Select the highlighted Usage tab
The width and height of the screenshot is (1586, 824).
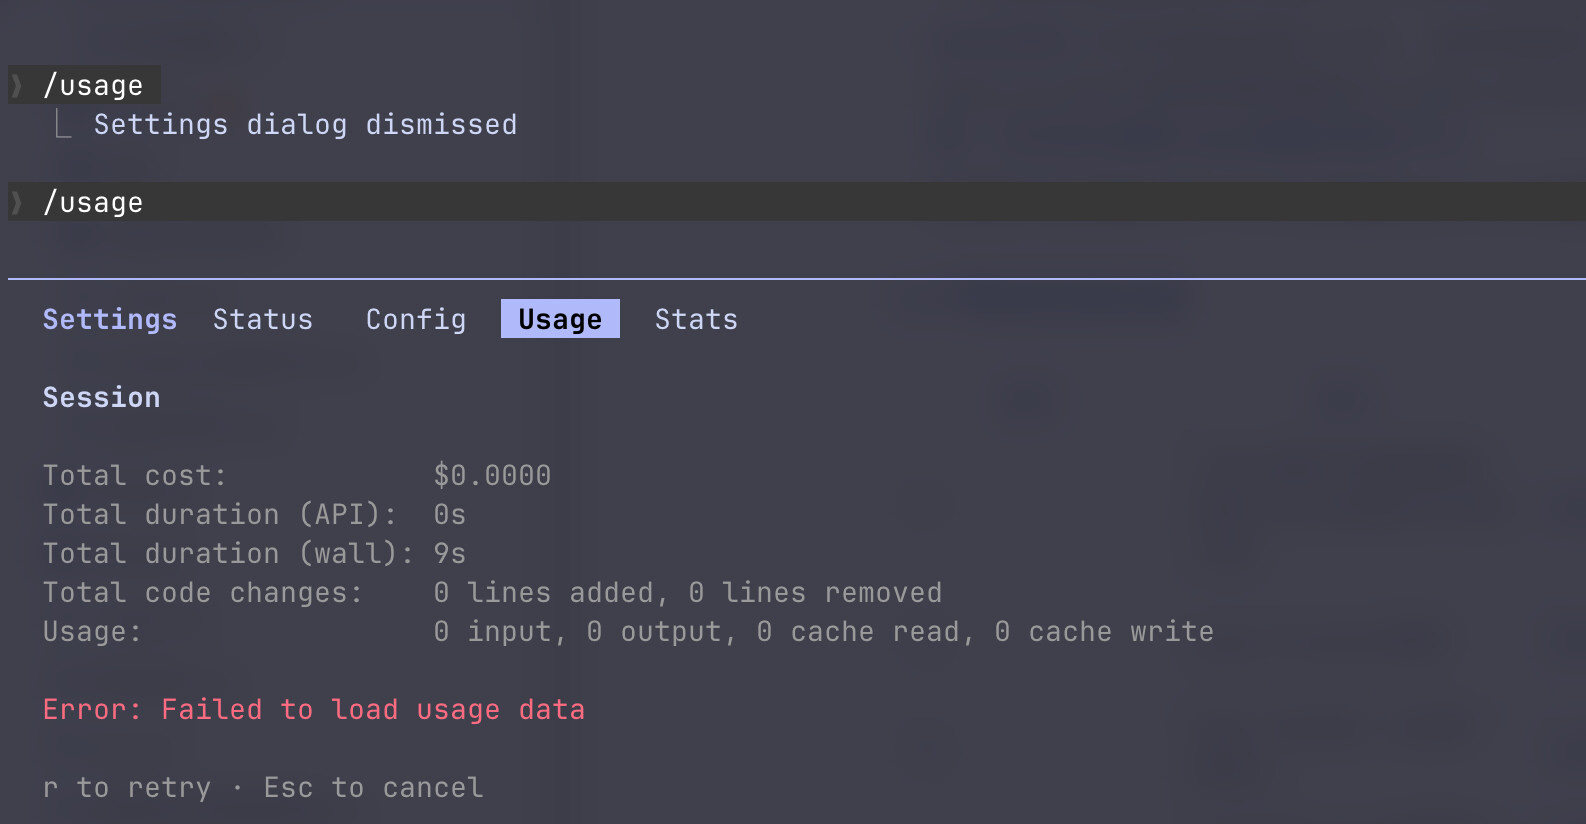pos(560,319)
